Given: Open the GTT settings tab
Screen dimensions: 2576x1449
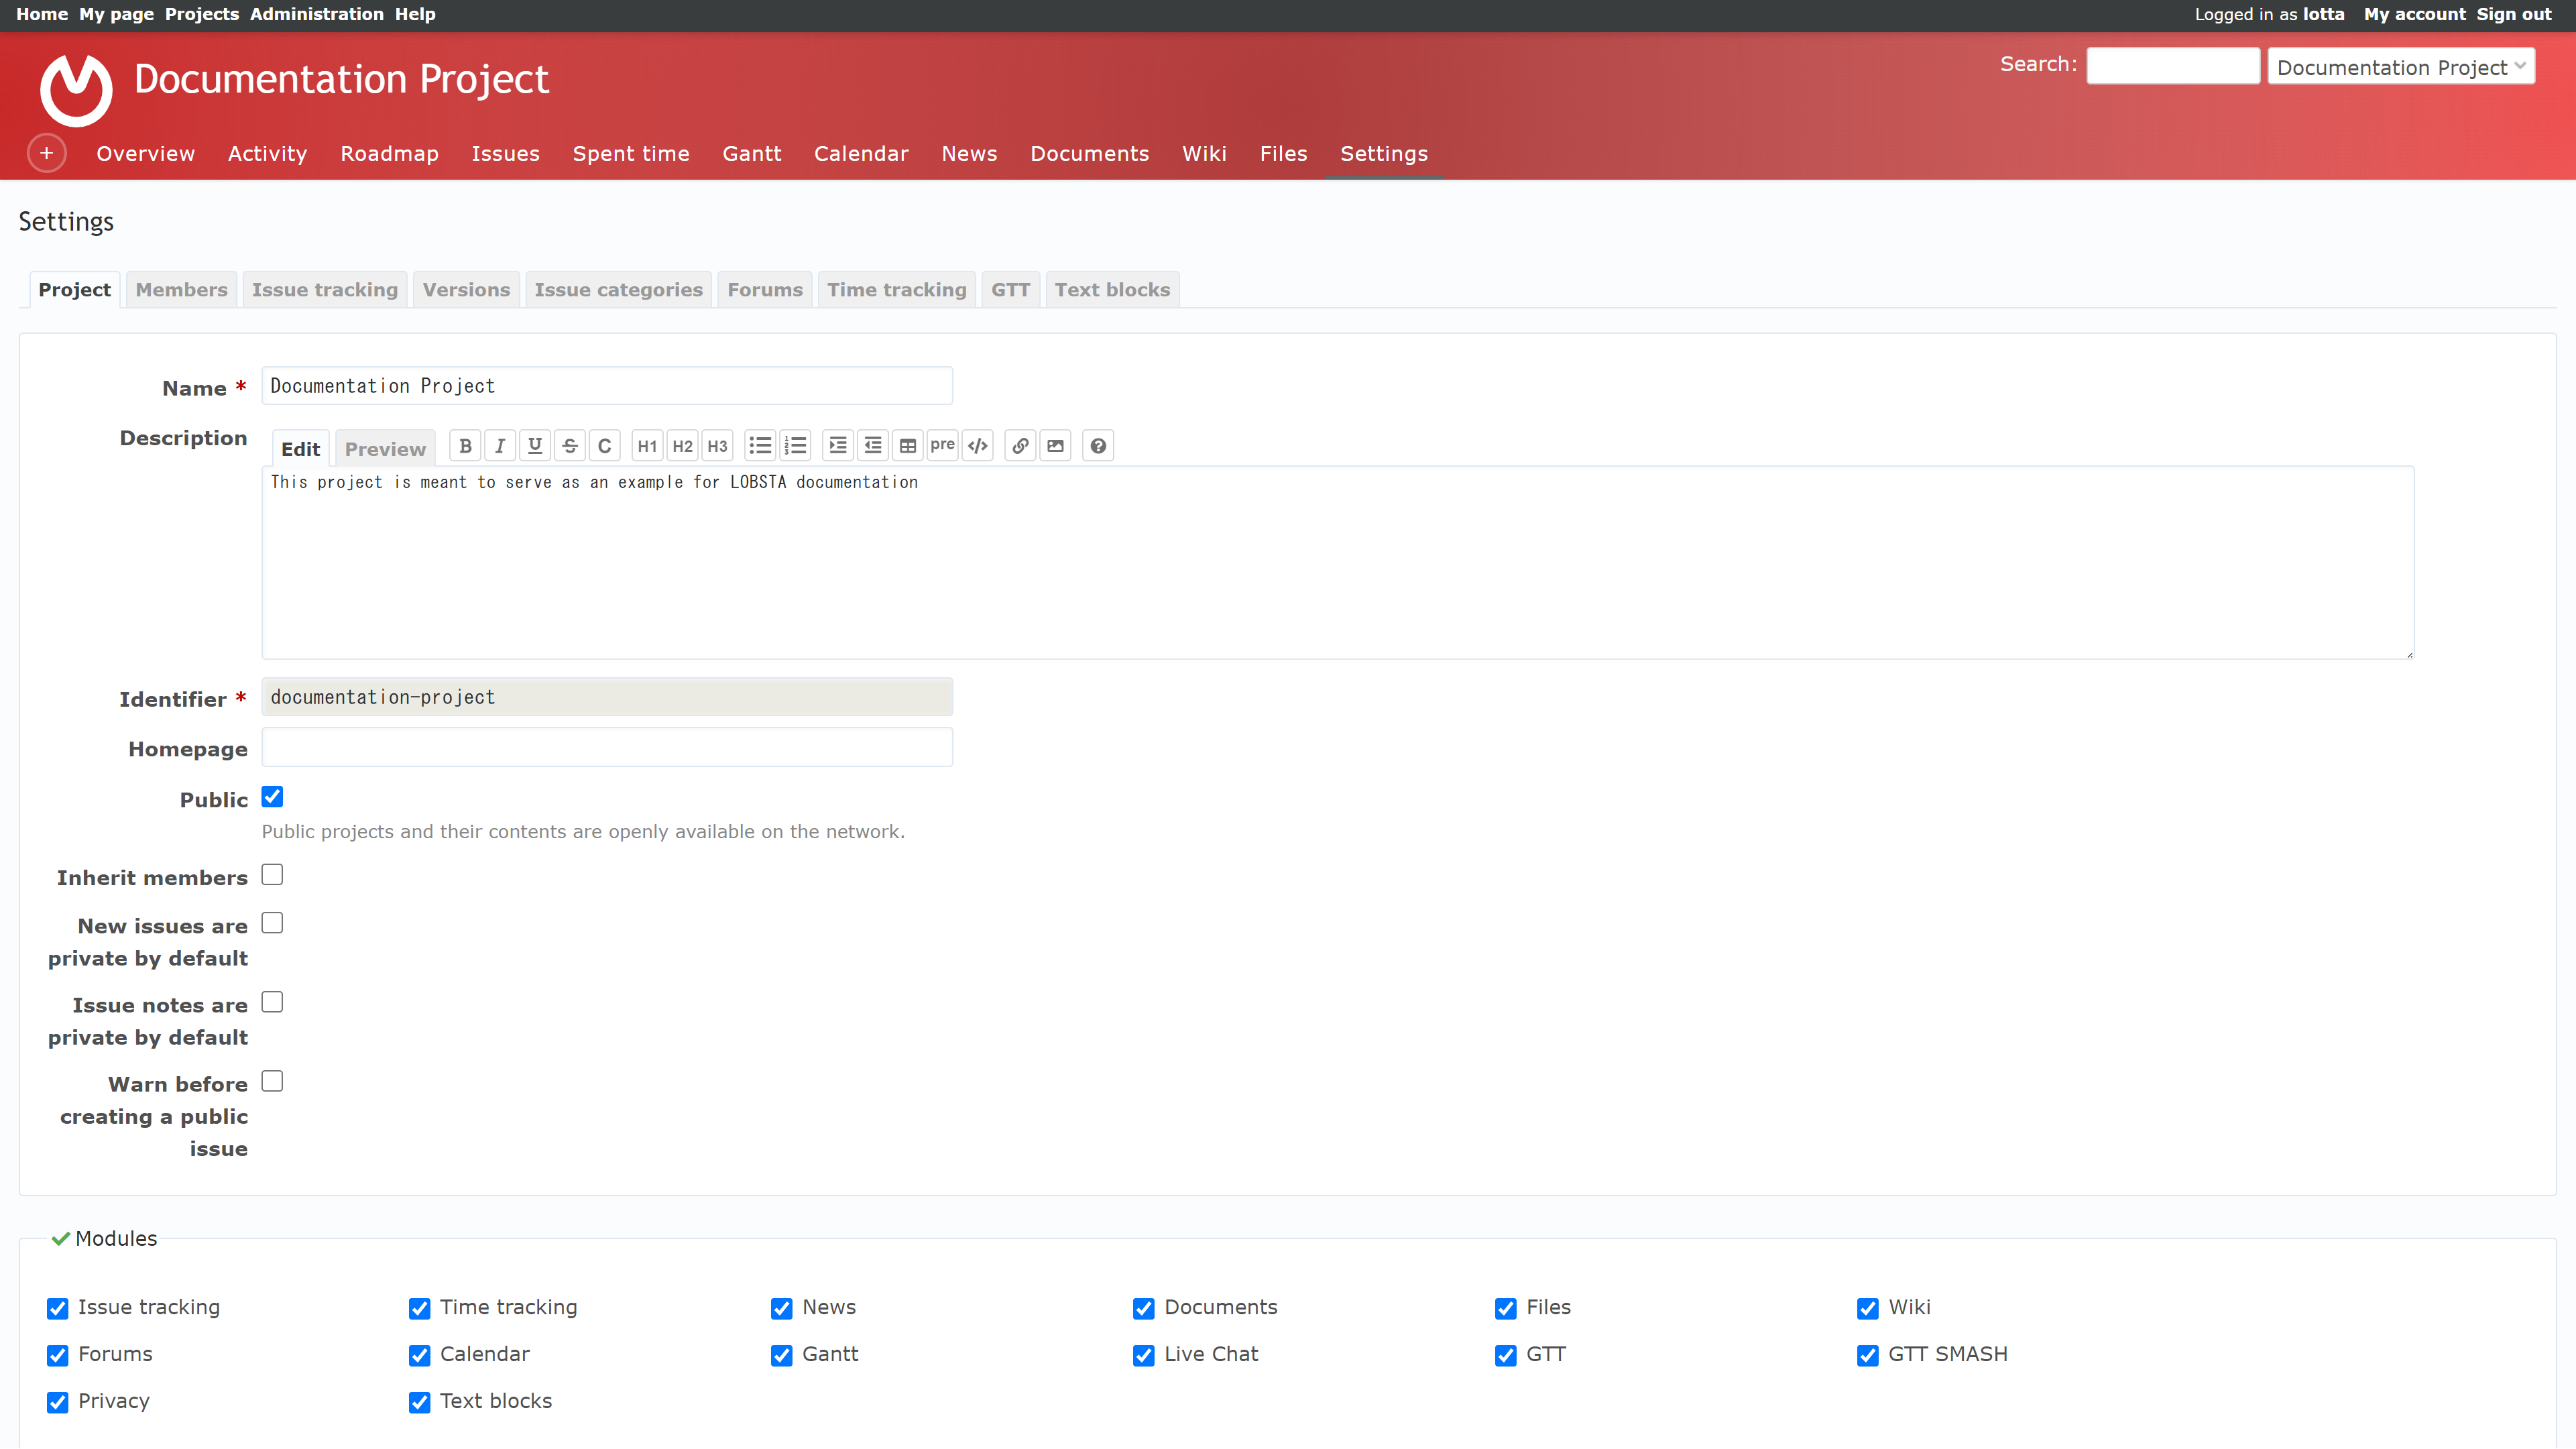Looking at the screenshot, I should point(1010,290).
